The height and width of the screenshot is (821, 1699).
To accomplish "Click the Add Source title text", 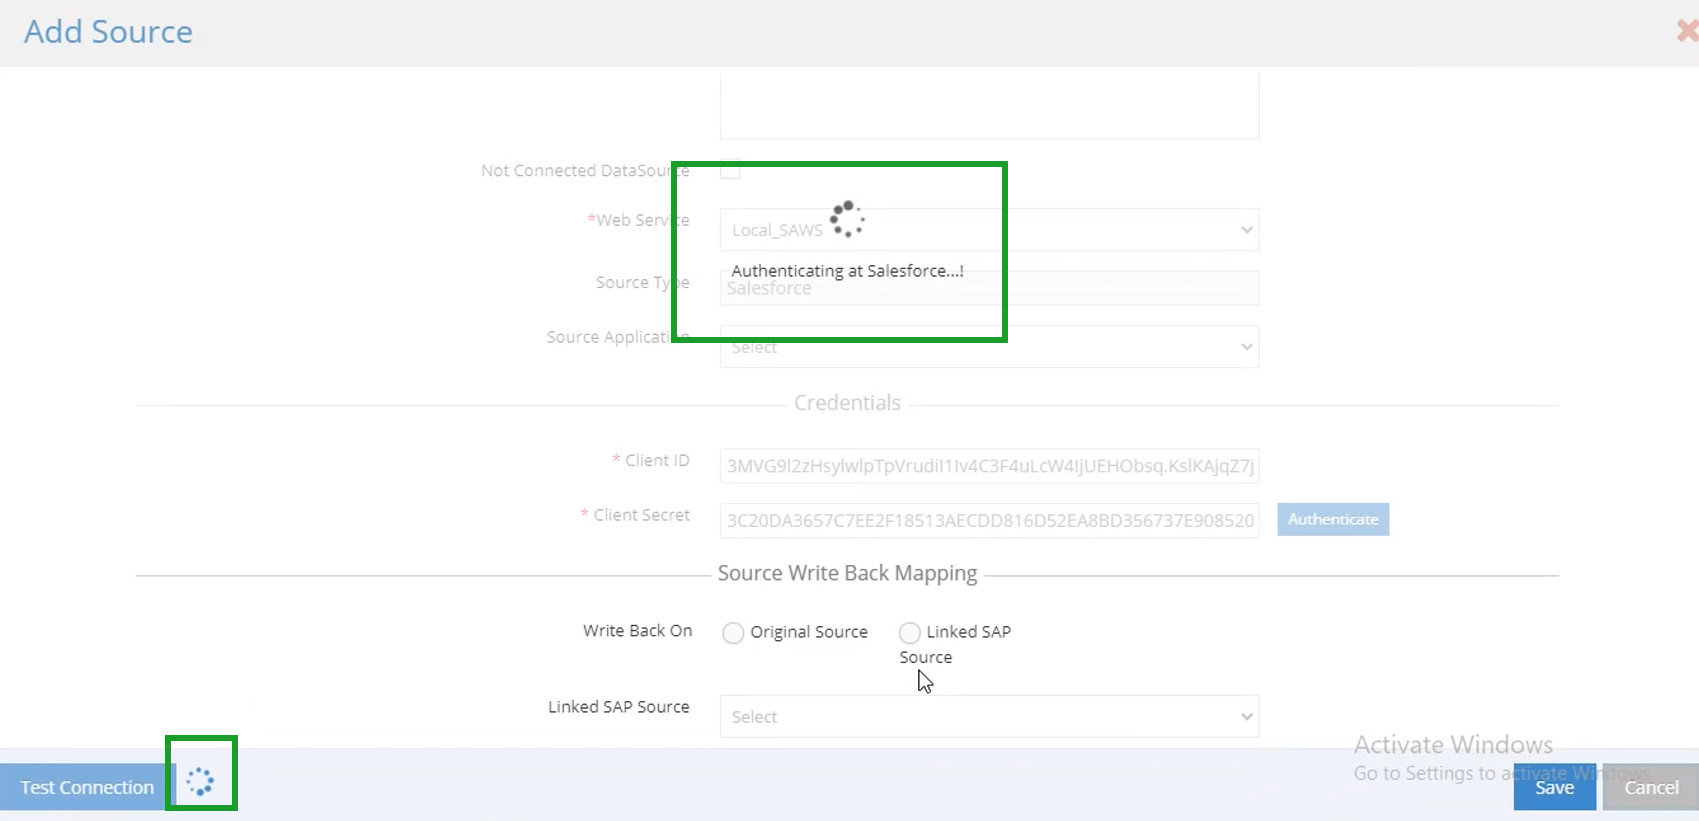I will coord(108,32).
